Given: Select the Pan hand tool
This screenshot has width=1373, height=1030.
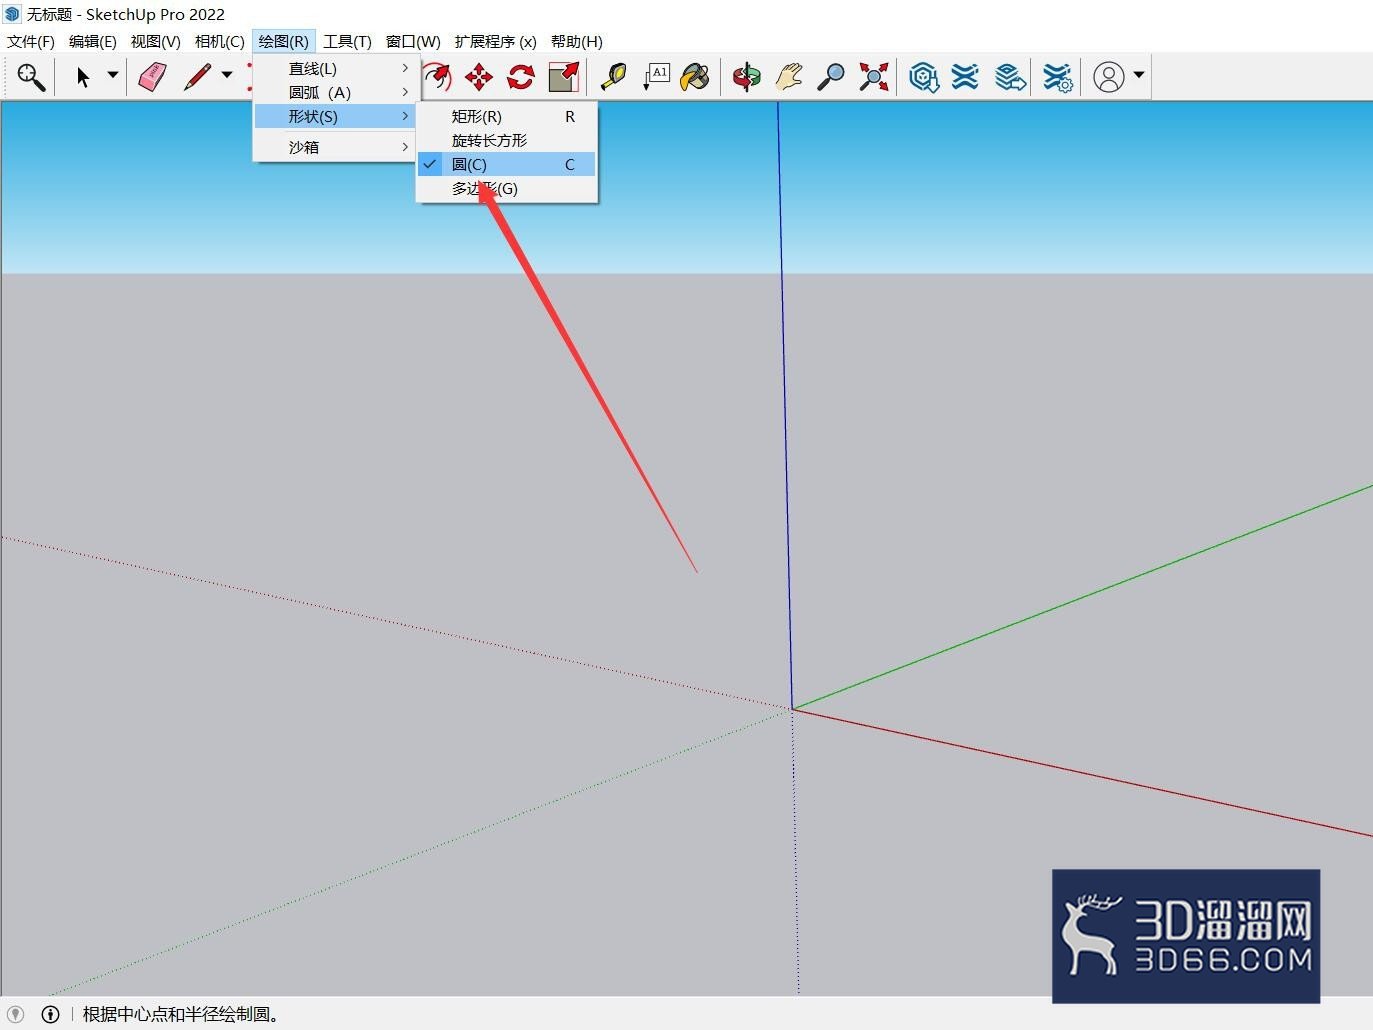Looking at the screenshot, I should (x=789, y=77).
